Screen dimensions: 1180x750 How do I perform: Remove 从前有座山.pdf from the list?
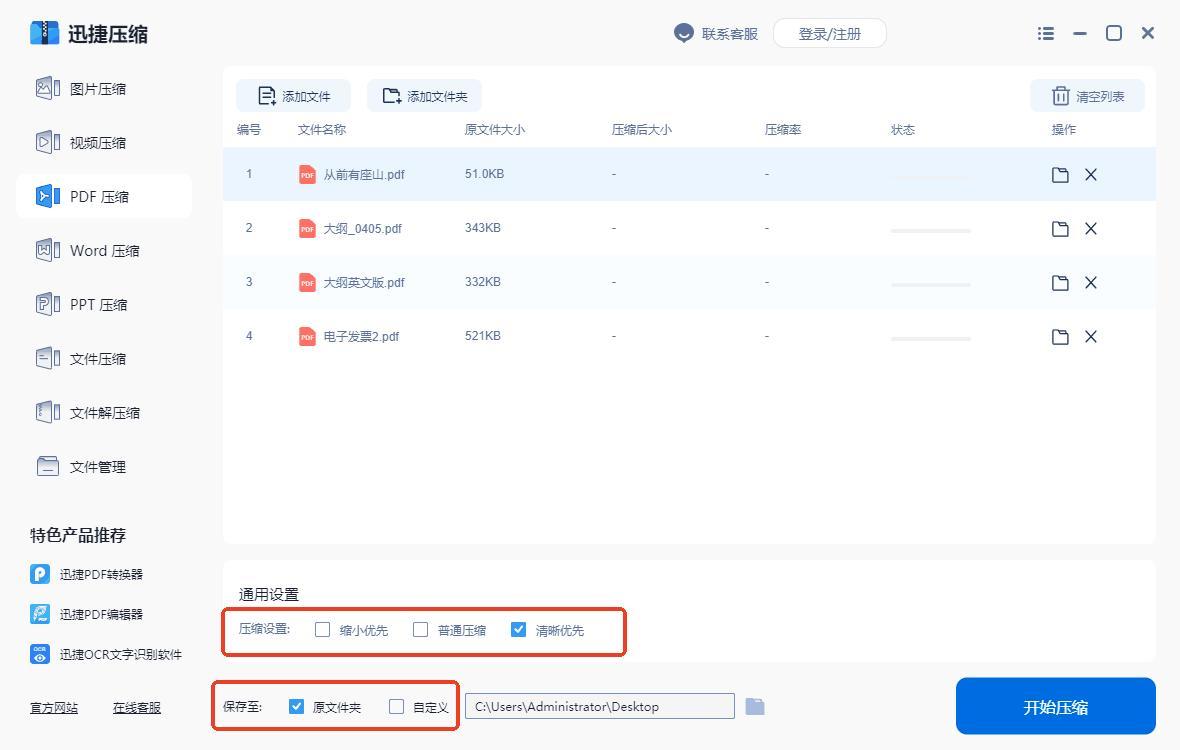pyautogui.click(x=1090, y=175)
